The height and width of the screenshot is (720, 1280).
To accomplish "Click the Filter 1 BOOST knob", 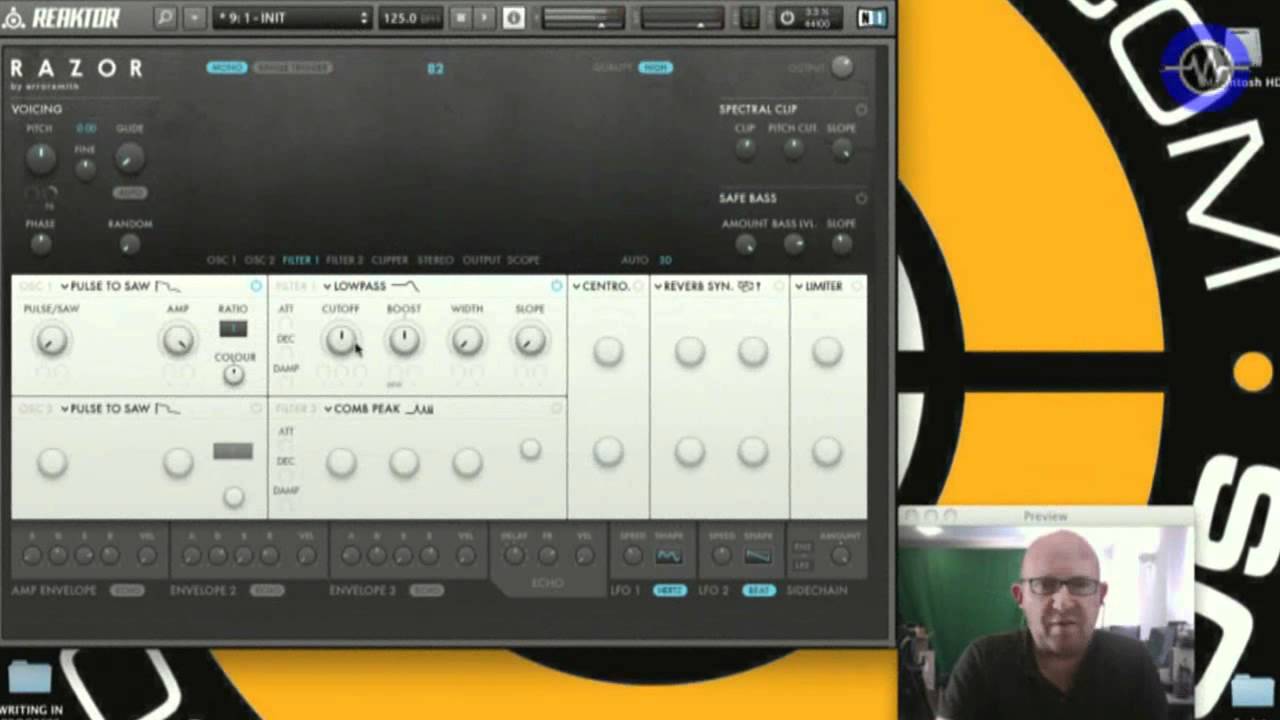I will click(404, 341).
